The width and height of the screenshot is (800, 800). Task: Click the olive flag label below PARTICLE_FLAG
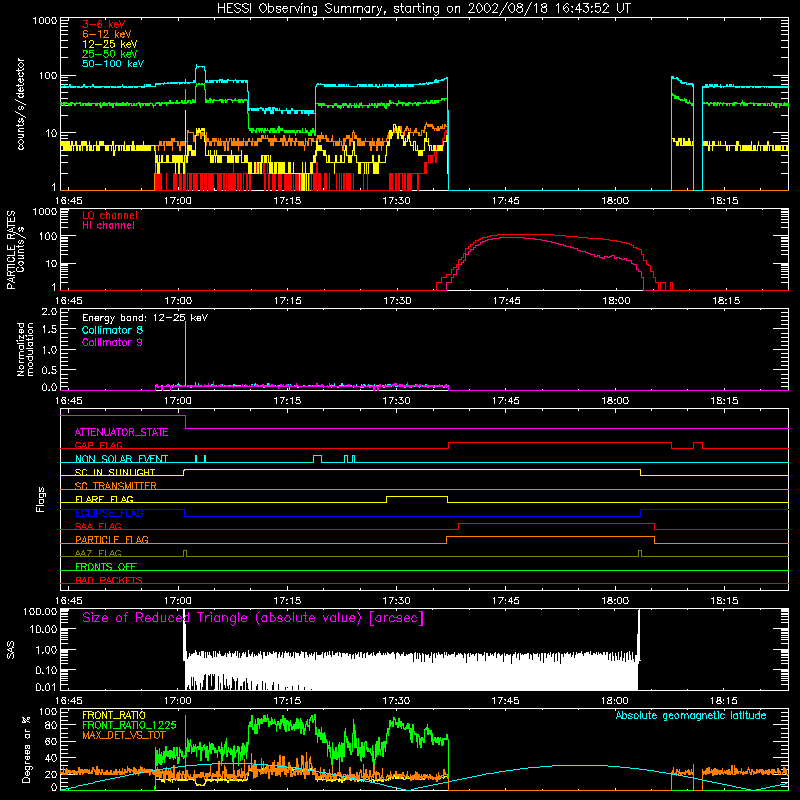tap(98, 553)
